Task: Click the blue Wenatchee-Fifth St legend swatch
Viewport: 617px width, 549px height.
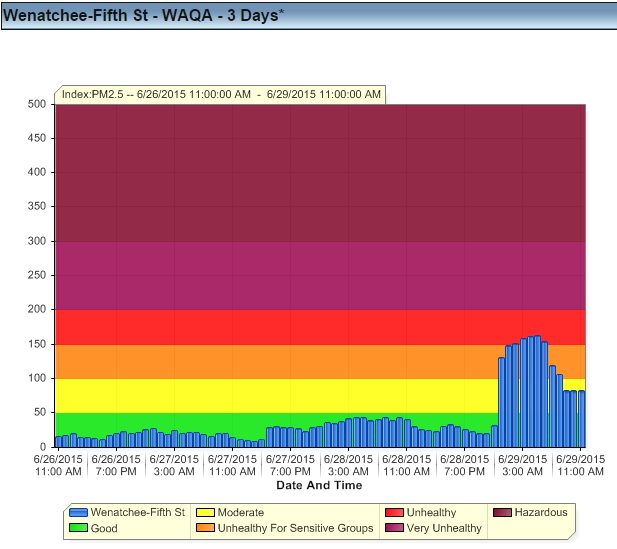Action: [78, 512]
